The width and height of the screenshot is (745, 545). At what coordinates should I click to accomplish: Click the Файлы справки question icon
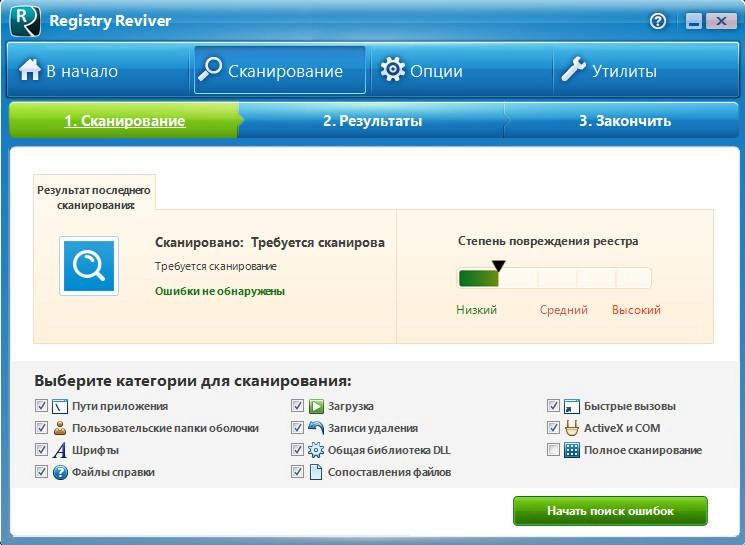point(60,472)
